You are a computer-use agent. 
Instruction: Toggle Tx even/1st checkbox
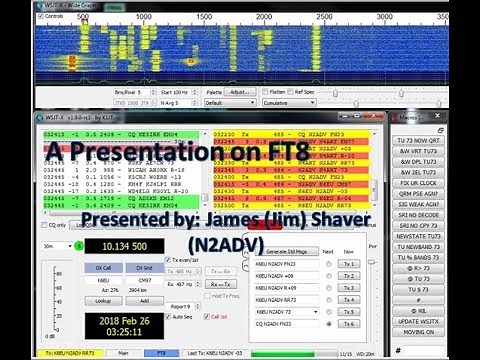(168, 260)
